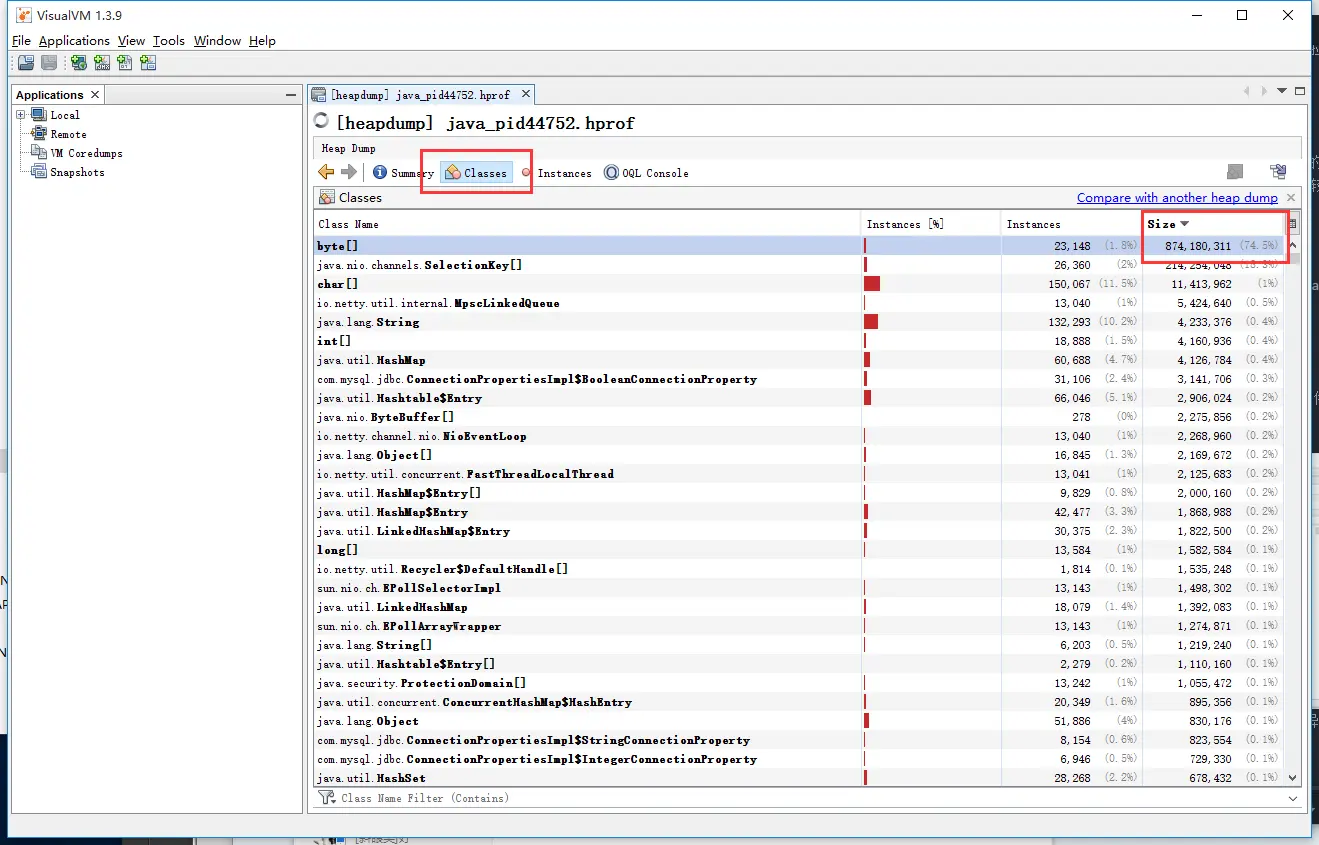
Task: Select the Remote tree item label
Action: (x=69, y=134)
